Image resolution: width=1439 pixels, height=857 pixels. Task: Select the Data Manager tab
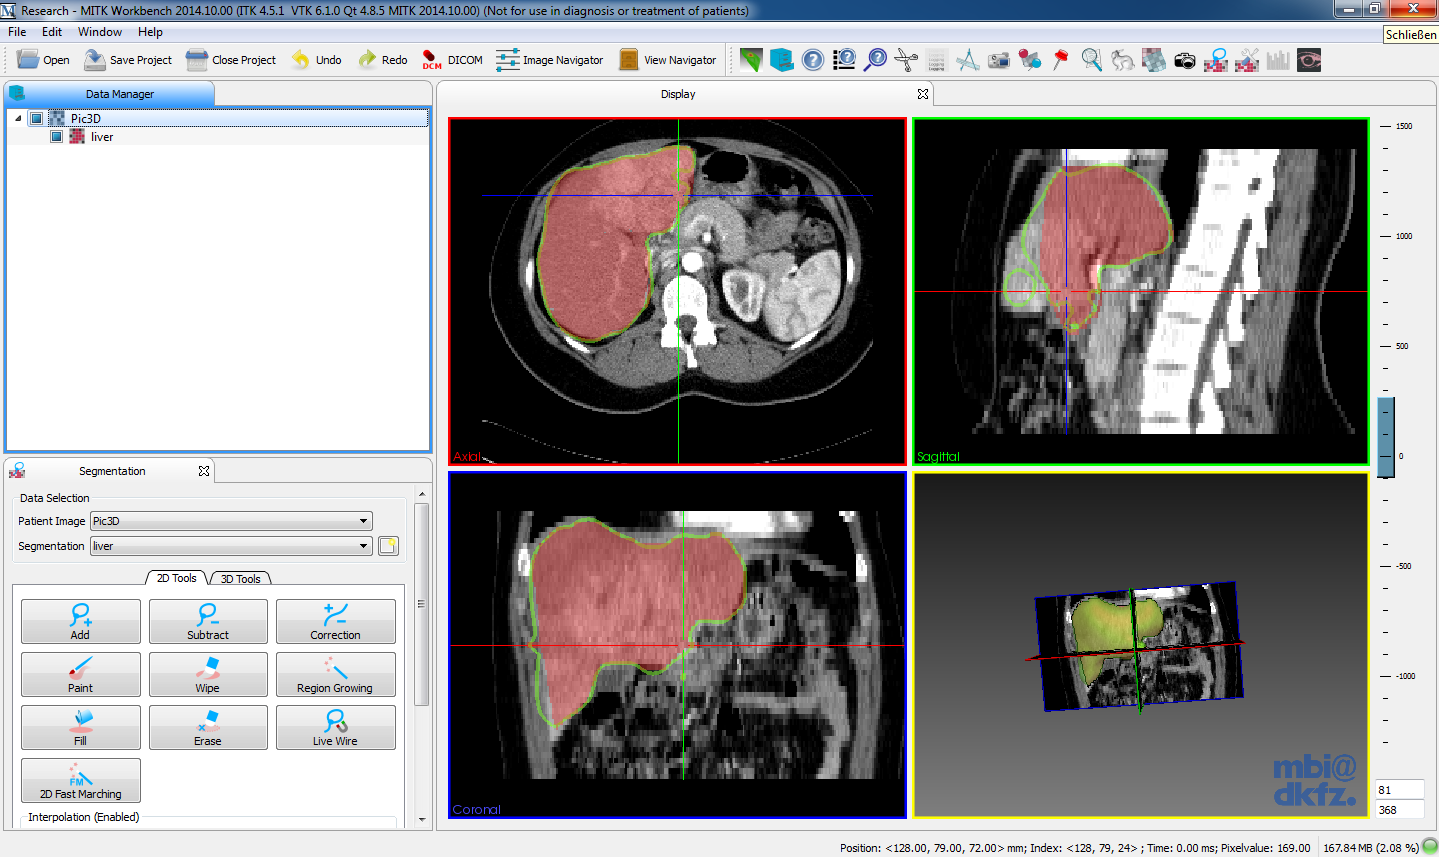pyautogui.click(x=109, y=94)
